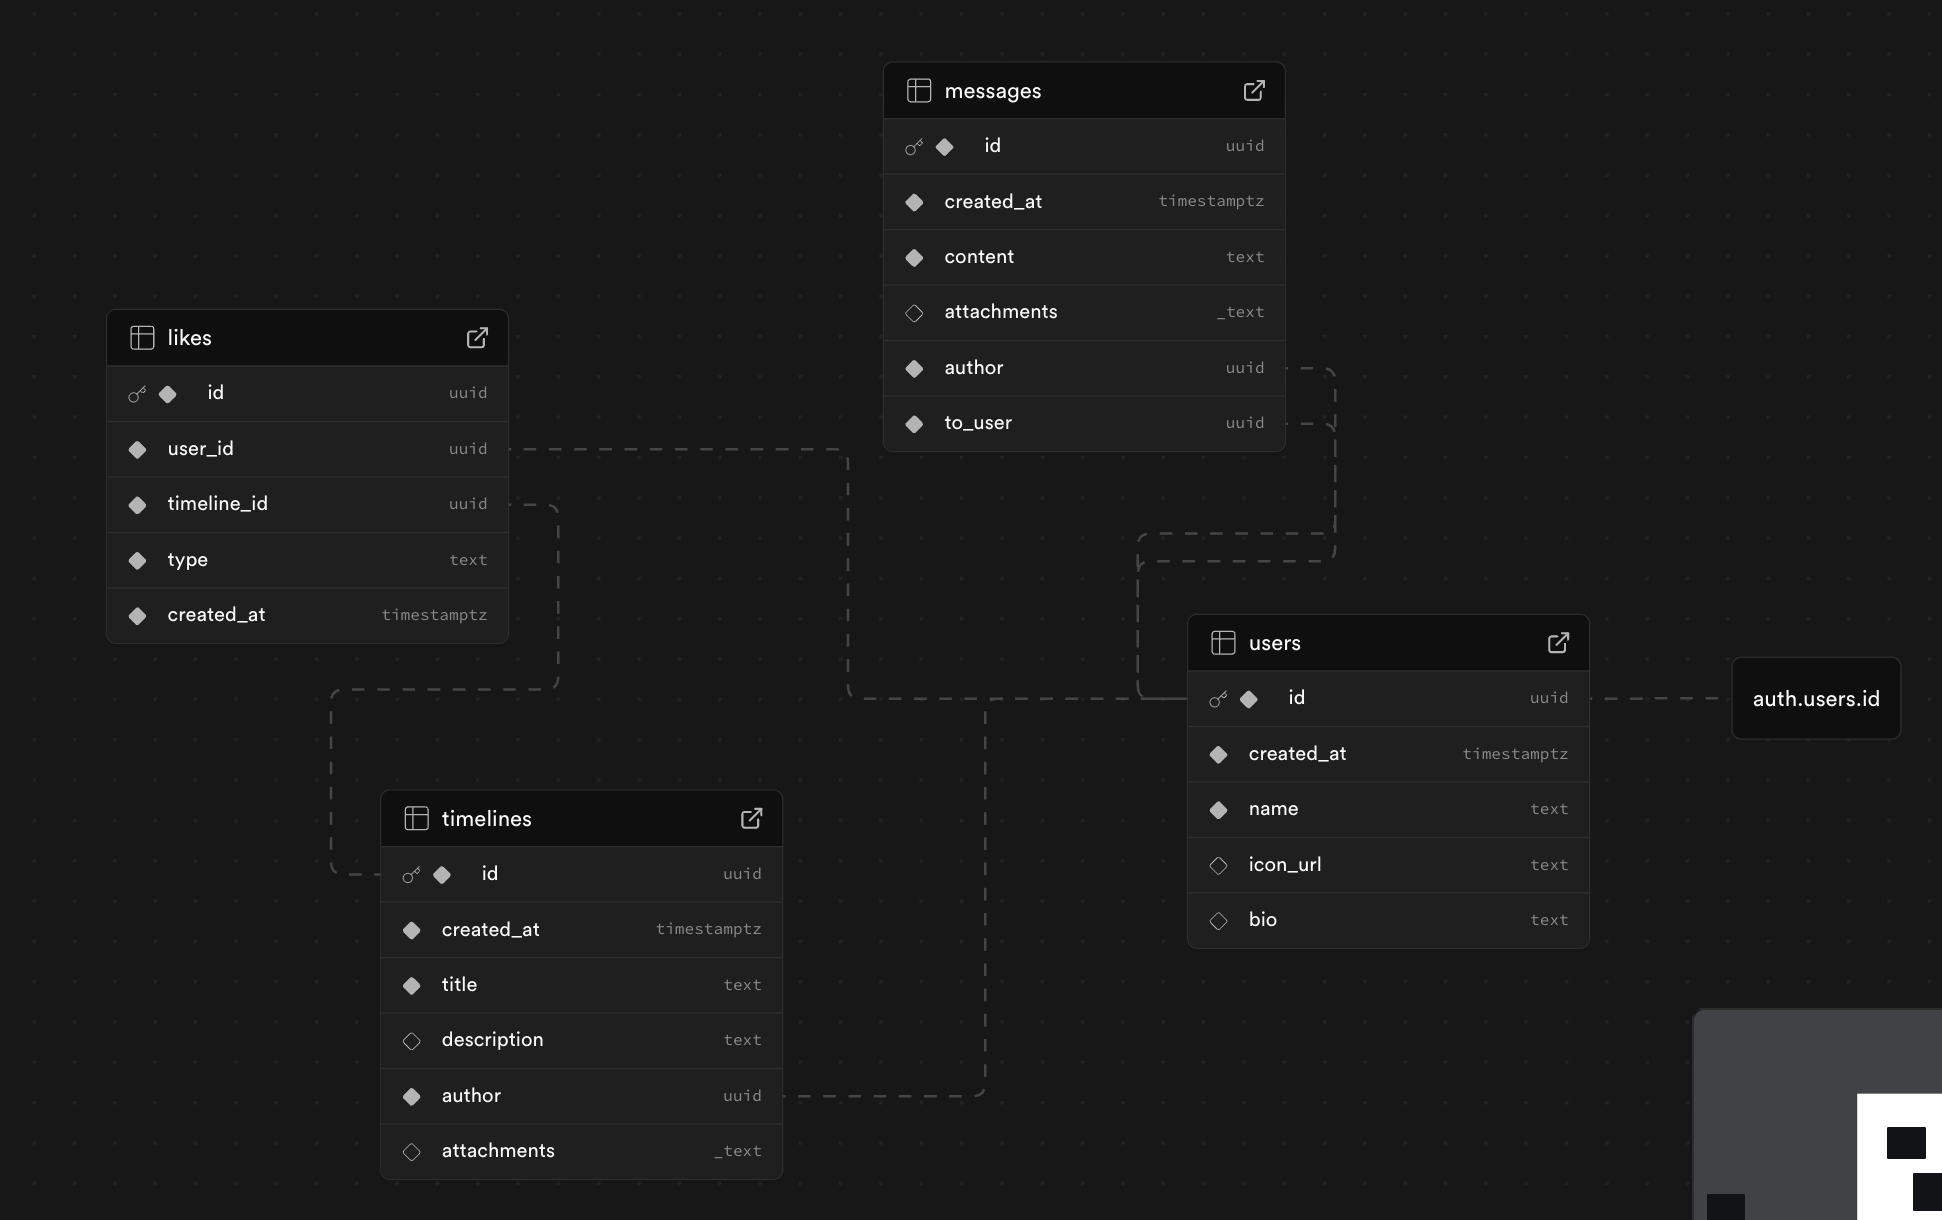The image size is (1942, 1220).
Task: Open the timelines table external link icon
Action: click(x=751, y=819)
